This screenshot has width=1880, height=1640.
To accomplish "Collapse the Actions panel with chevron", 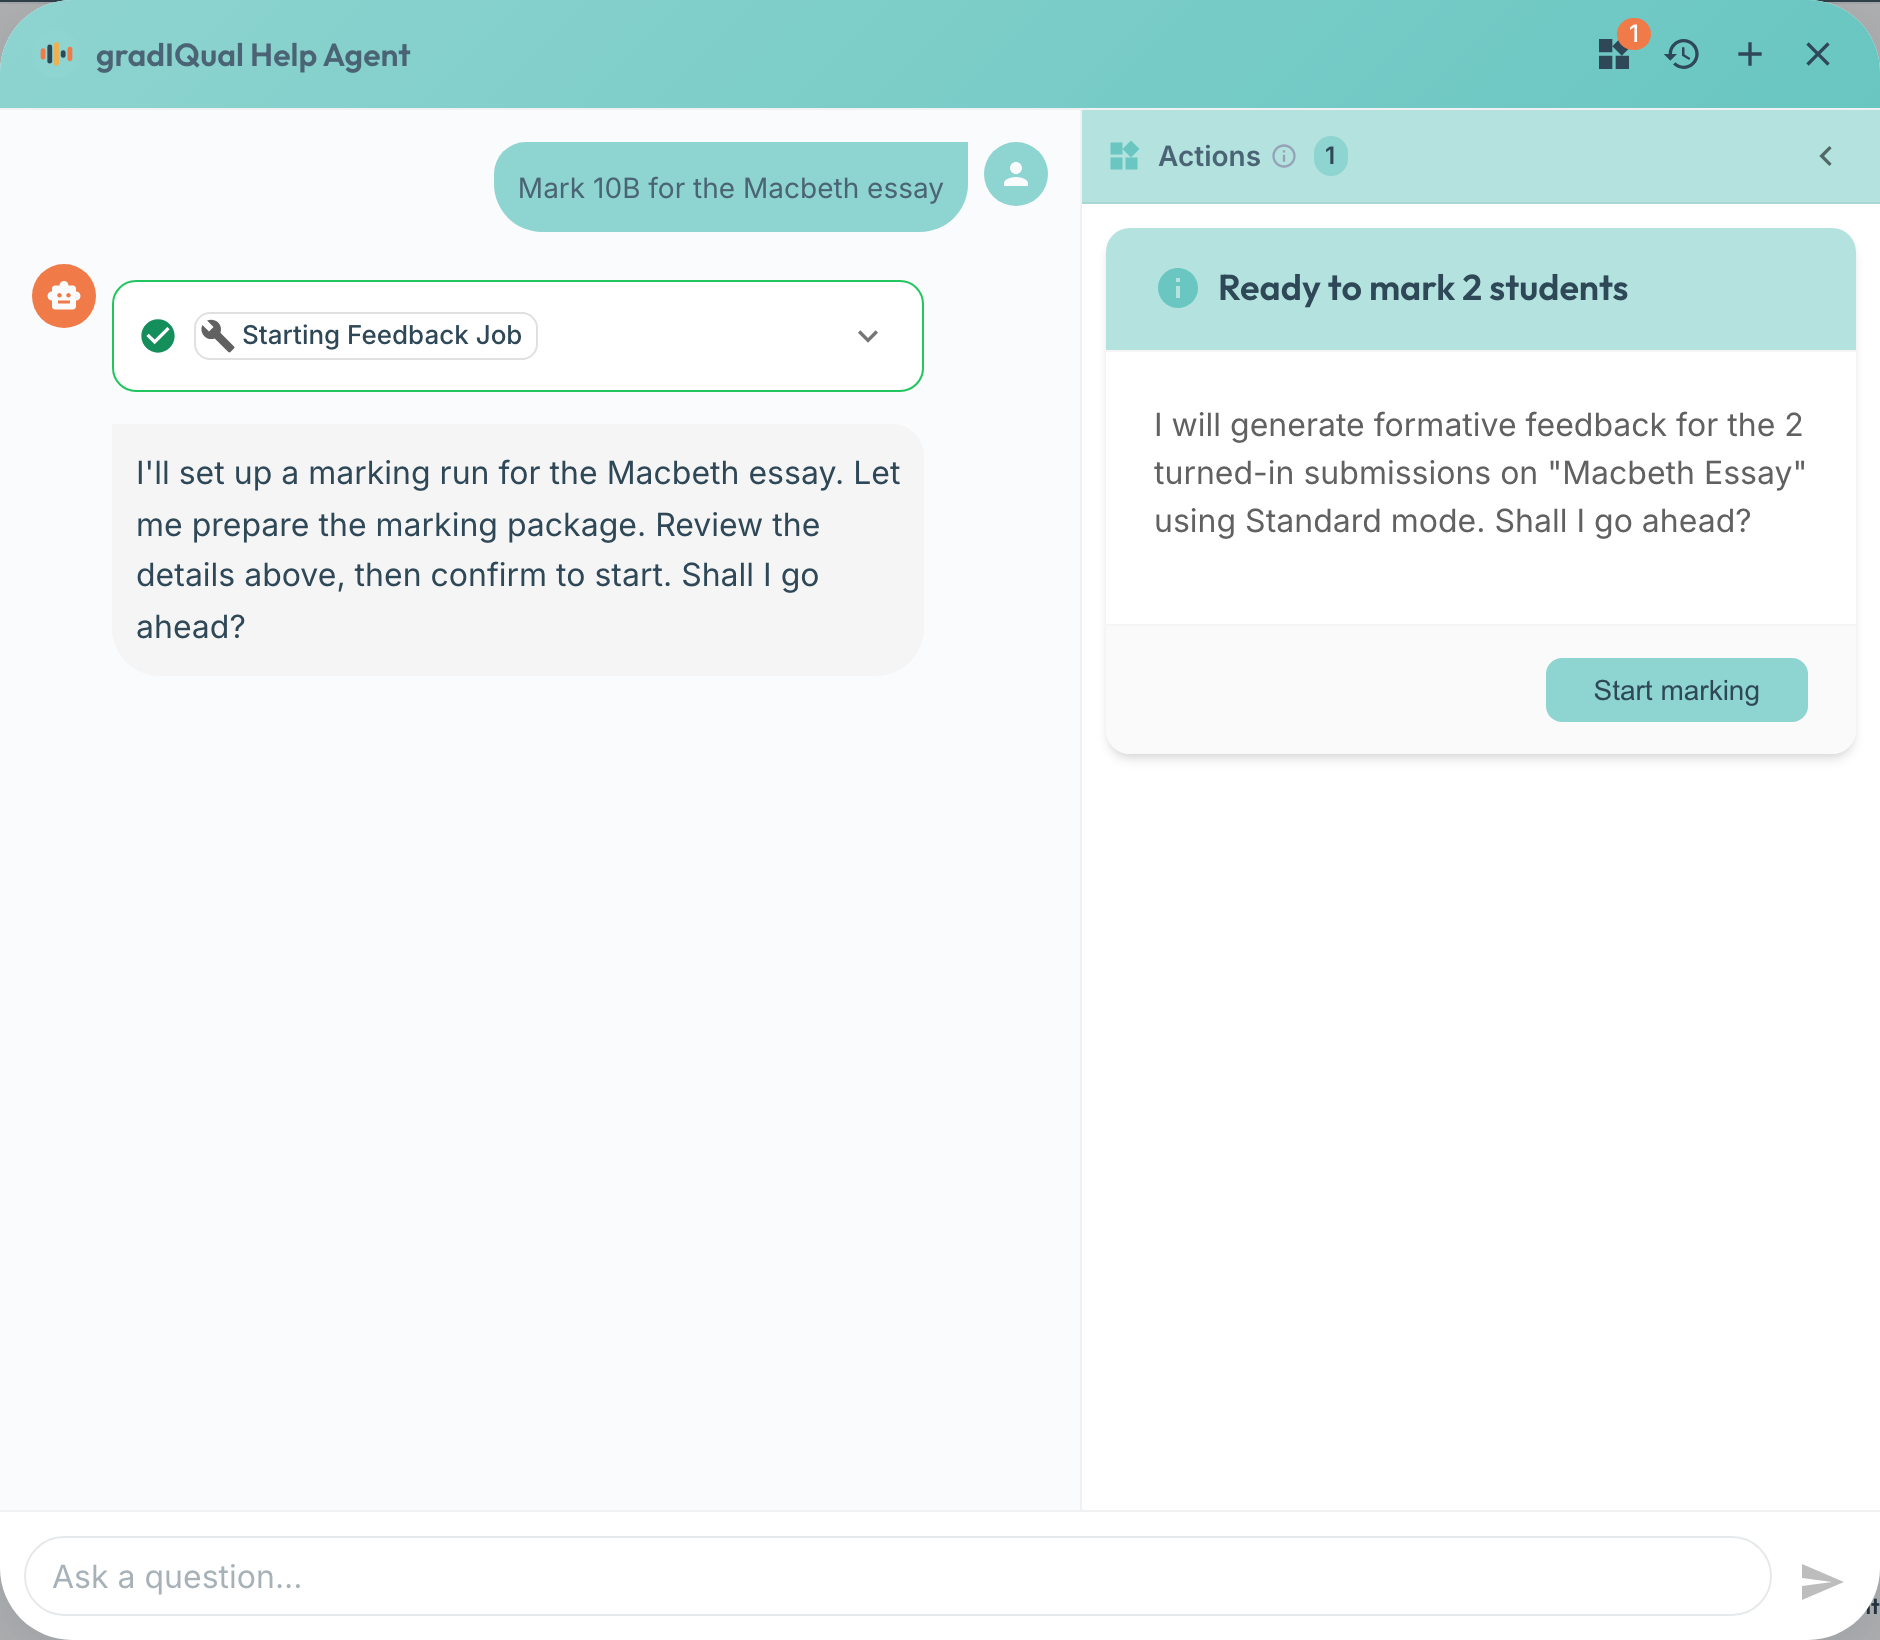I will coord(1826,156).
